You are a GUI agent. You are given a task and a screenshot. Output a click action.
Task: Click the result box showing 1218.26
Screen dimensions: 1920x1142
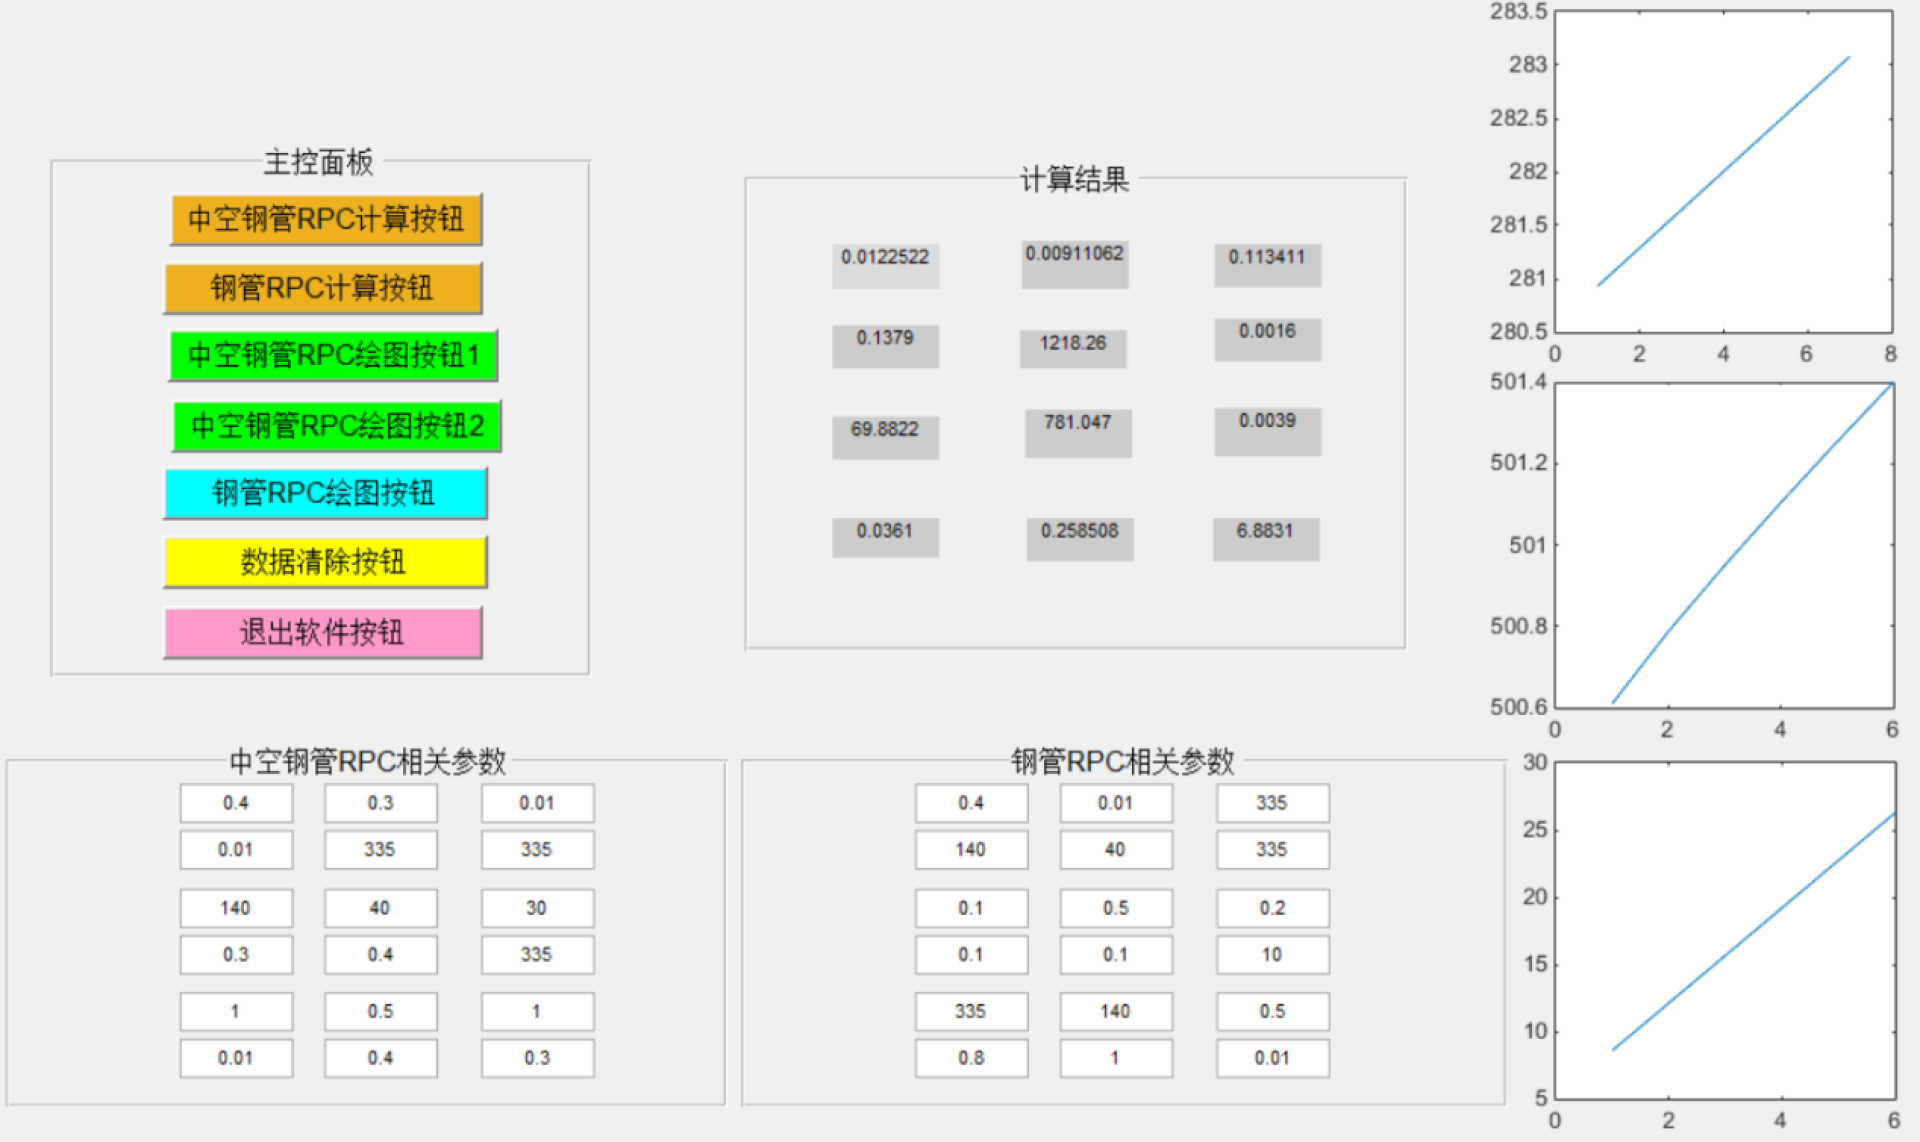1073,348
